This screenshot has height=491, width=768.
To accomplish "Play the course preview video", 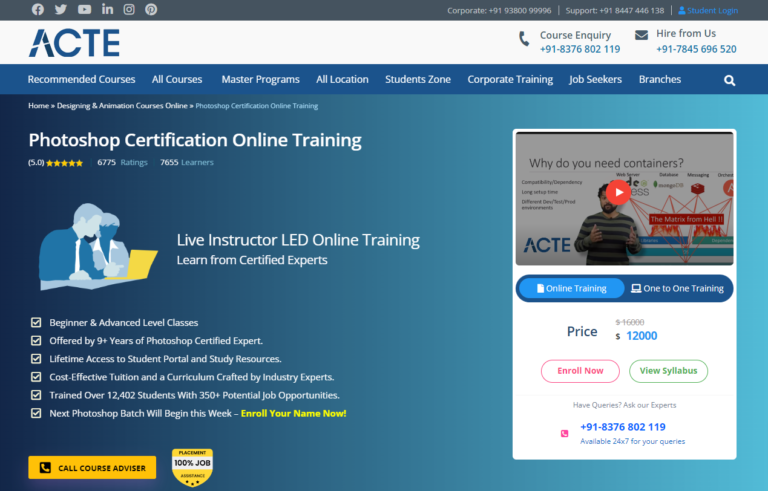I will pos(619,192).
